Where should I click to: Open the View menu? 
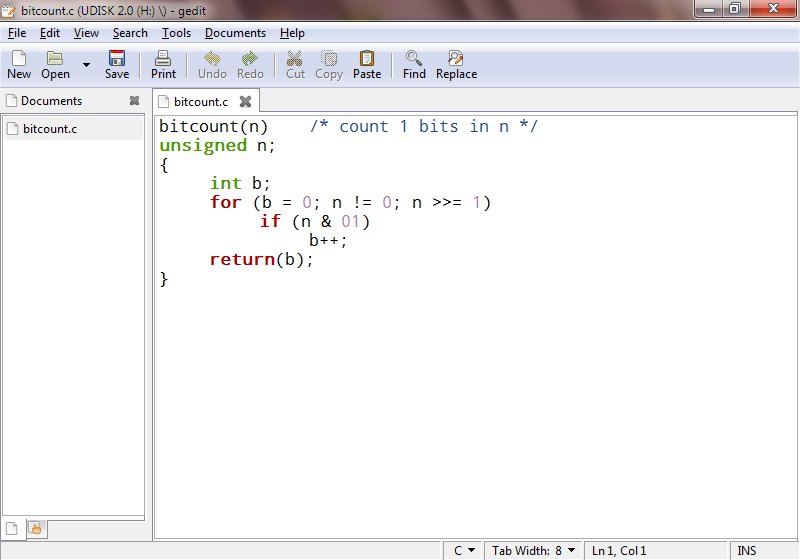pyautogui.click(x=86, y=33)
